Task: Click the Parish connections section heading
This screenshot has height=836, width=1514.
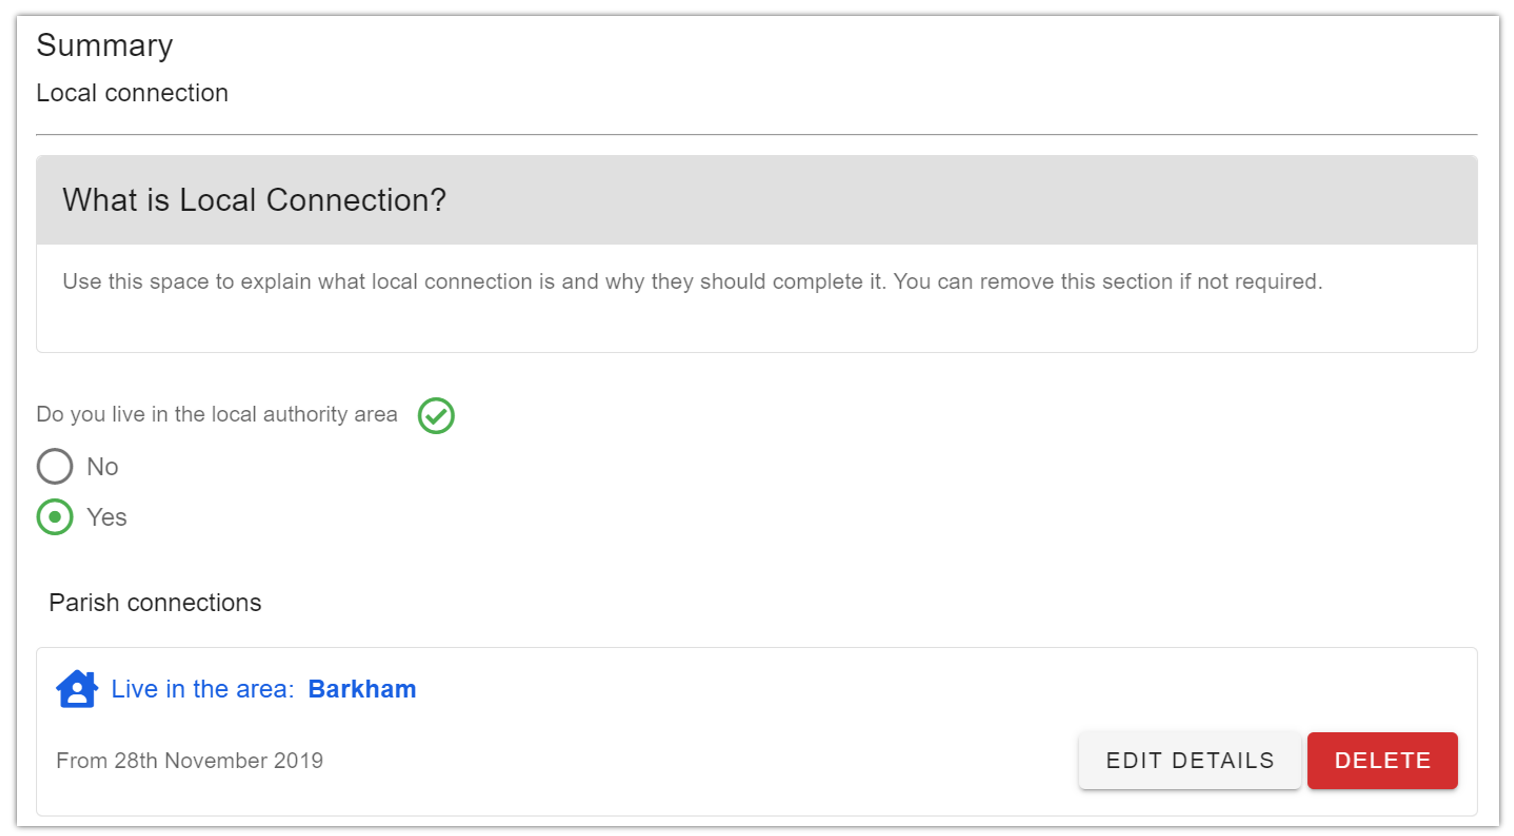Action: 155,602
